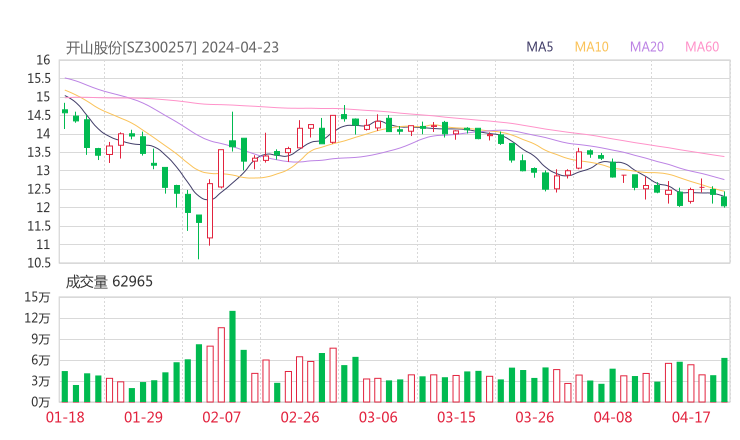This screenshot has width=740, height=440.
Task: Click the 03-26 date label
Action: click(x=534, y=417)
